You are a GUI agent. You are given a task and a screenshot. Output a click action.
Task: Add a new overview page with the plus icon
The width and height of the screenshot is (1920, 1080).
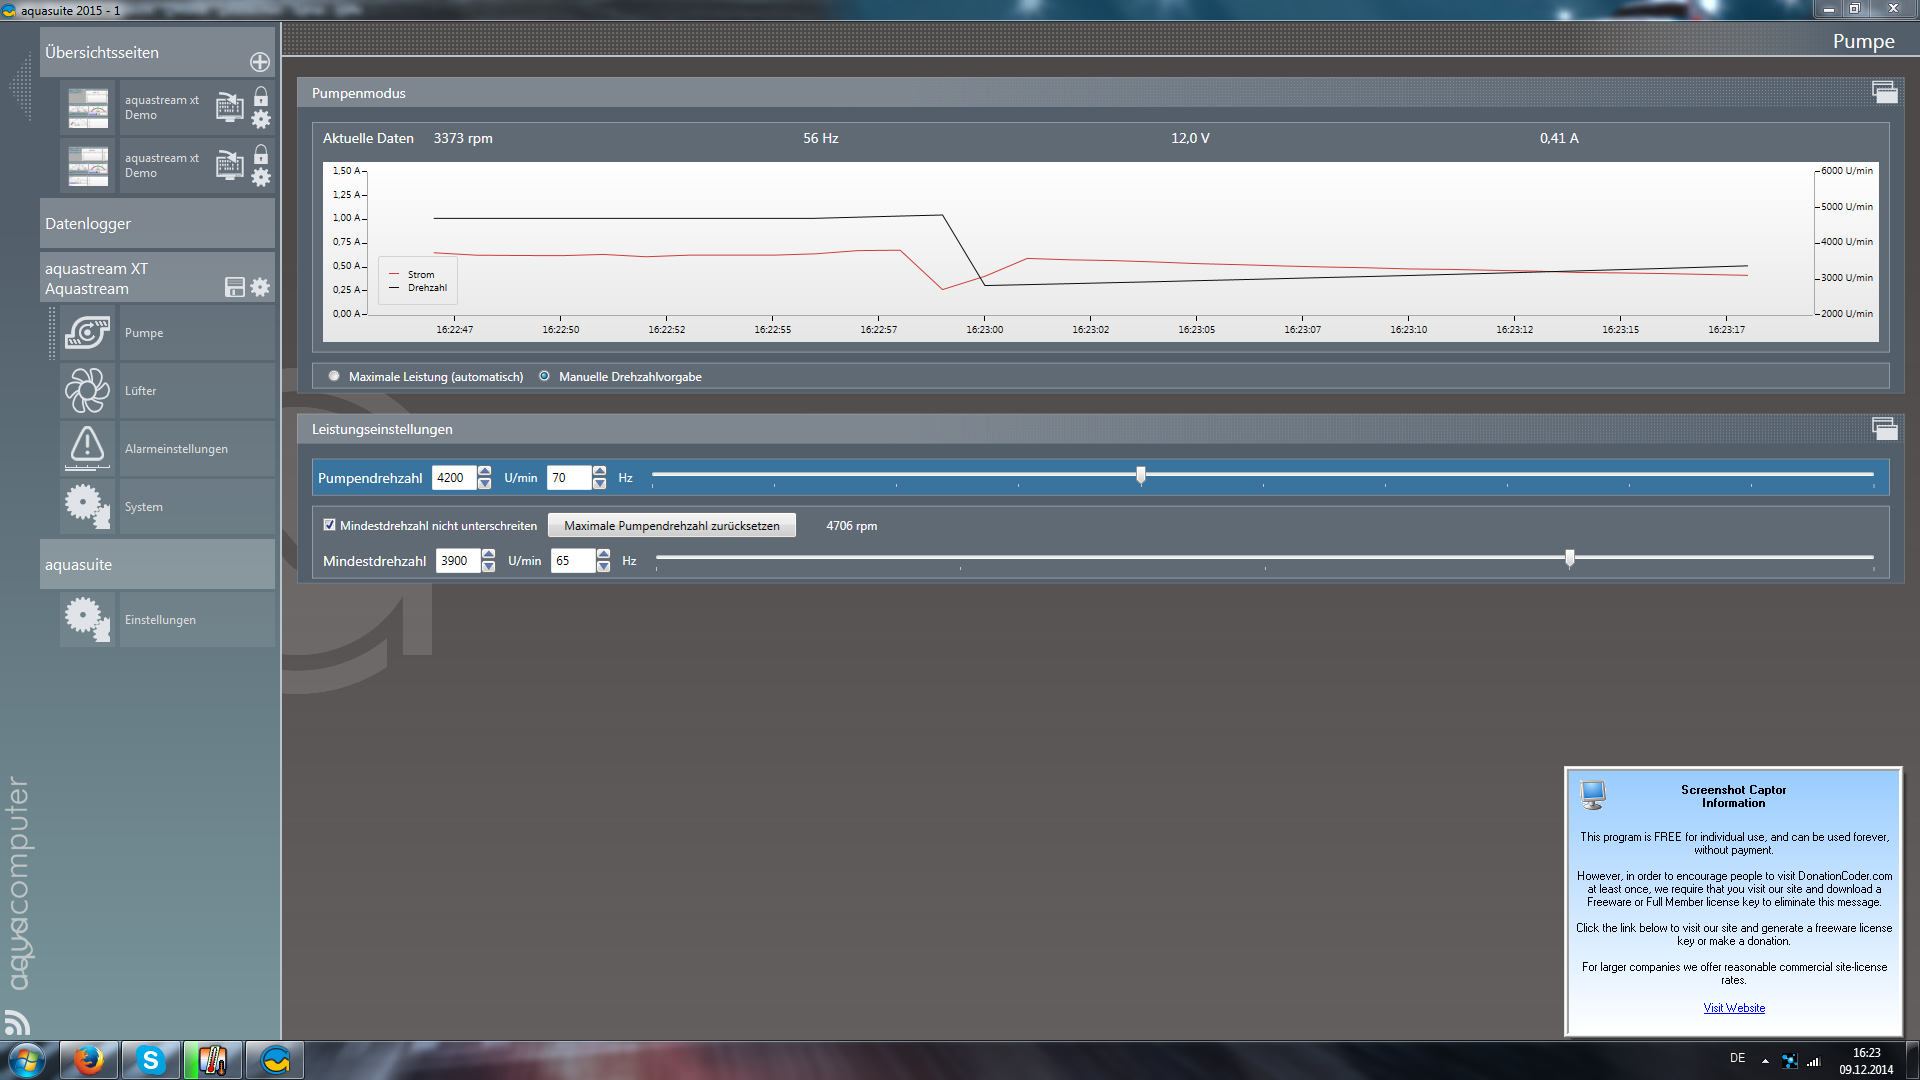click(260, 62)
